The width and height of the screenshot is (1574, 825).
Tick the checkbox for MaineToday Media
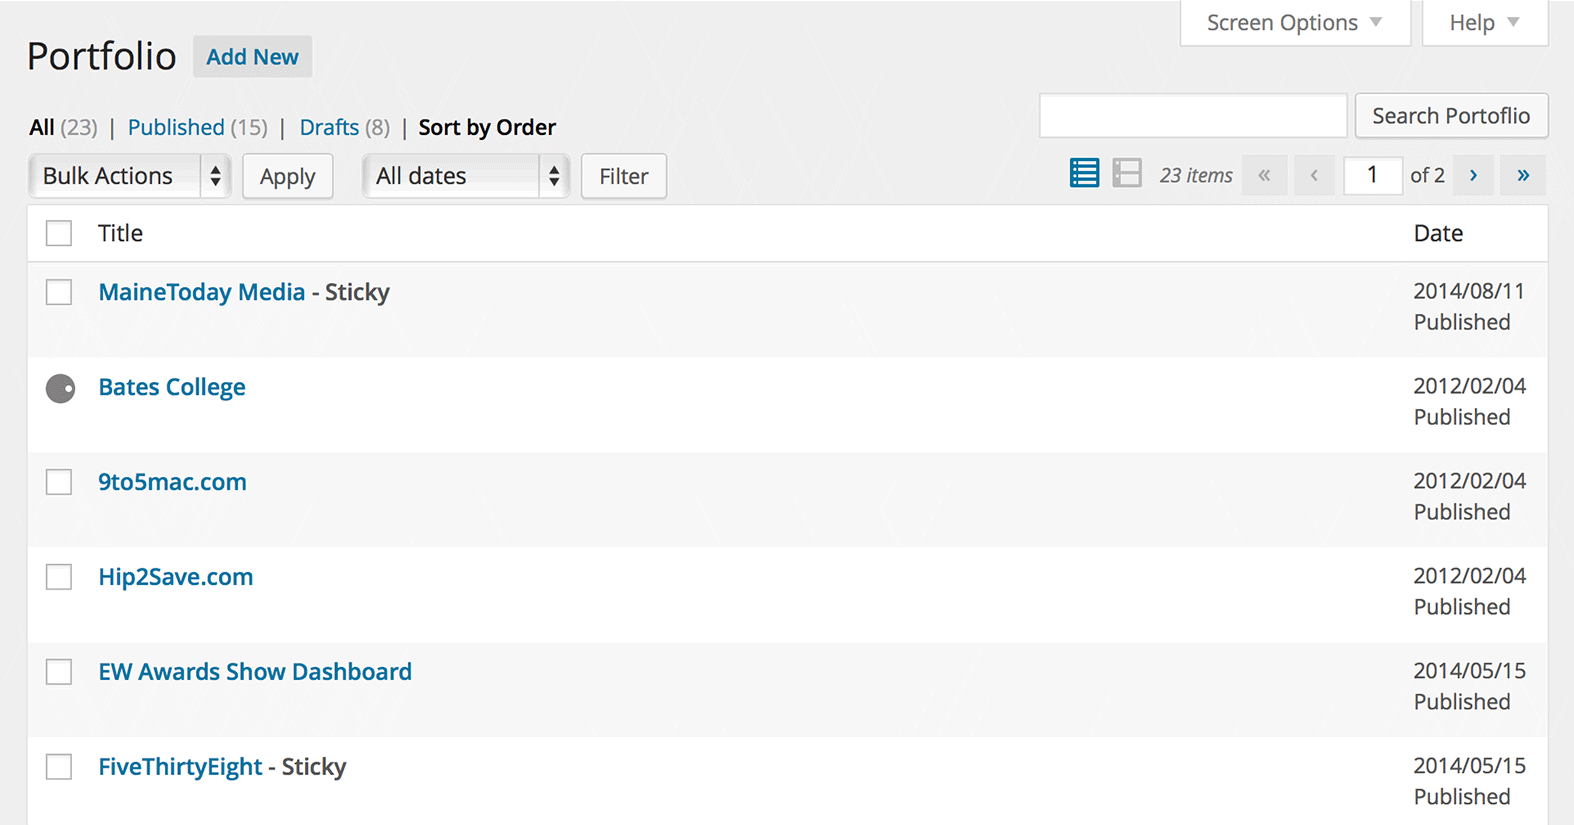click(59, 292)
